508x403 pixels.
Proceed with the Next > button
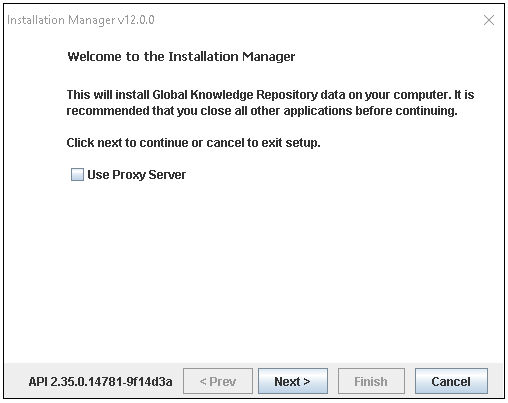coord(293,381)
